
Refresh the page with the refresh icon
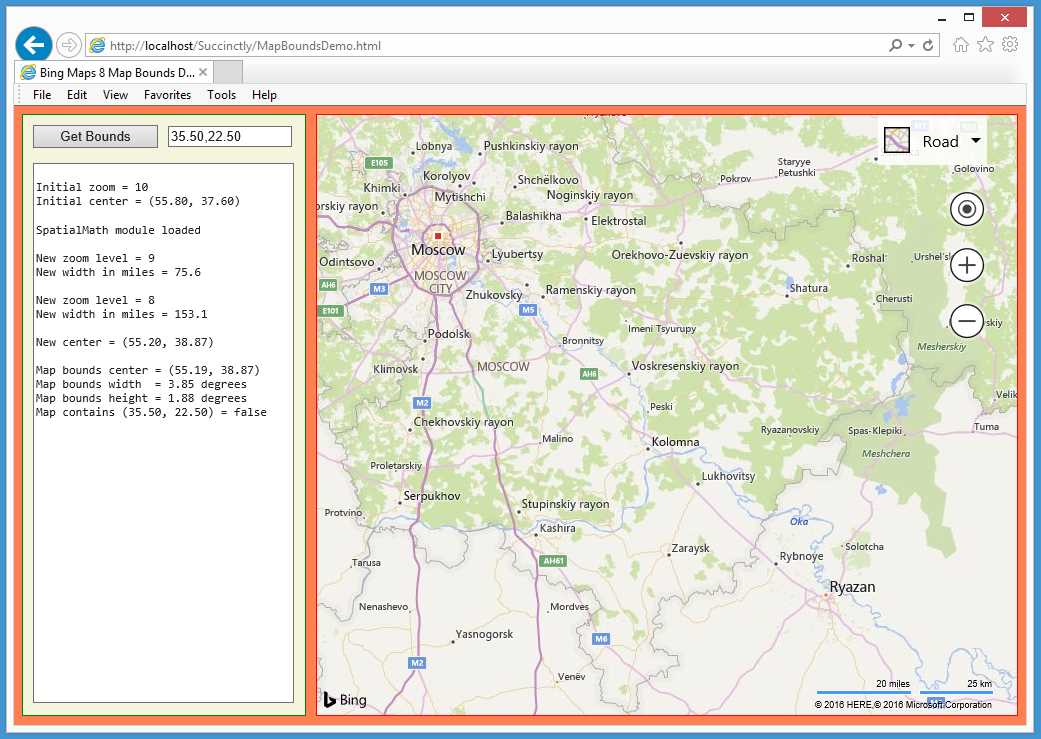(929, 45)
